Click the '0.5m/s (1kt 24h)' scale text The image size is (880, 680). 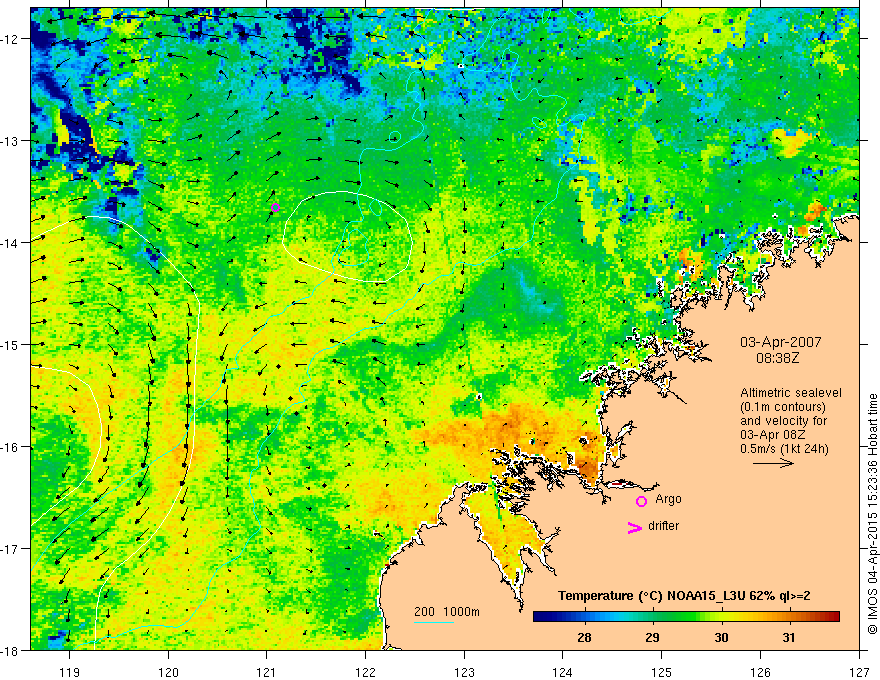[784, 449]
